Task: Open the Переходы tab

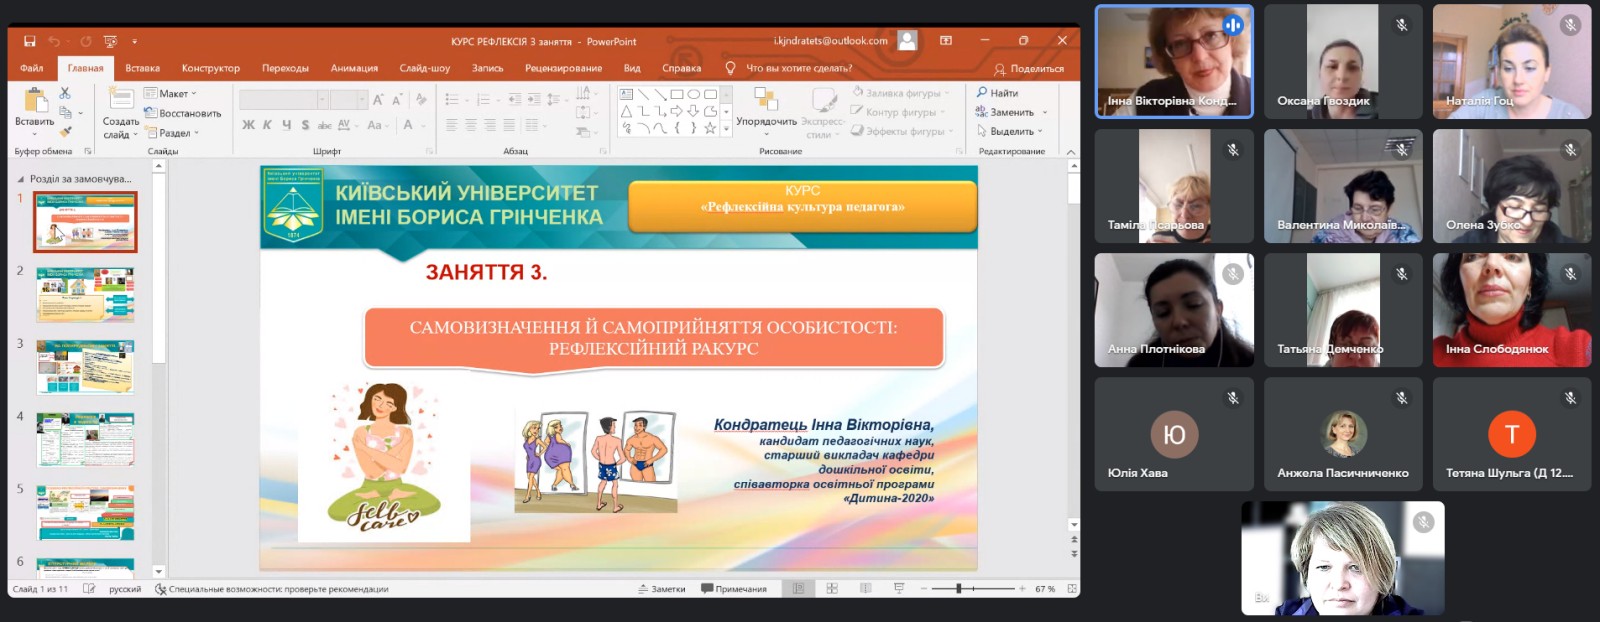Action: pos(285,68)
